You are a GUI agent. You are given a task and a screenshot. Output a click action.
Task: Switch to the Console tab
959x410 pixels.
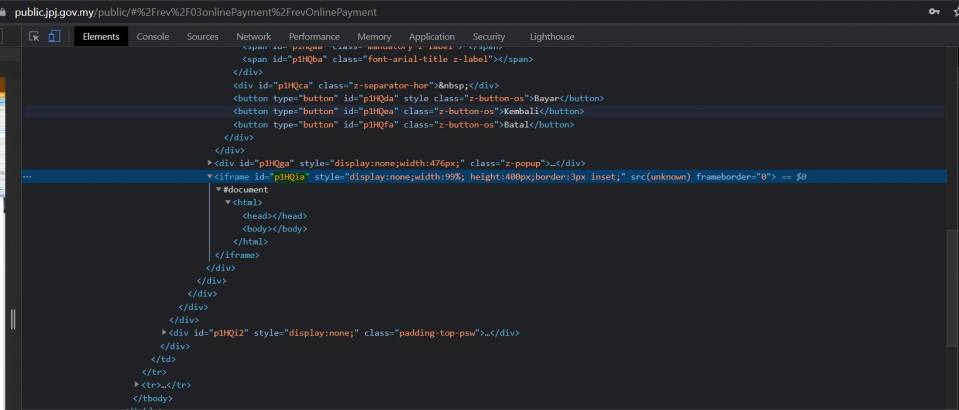(153, 37)
